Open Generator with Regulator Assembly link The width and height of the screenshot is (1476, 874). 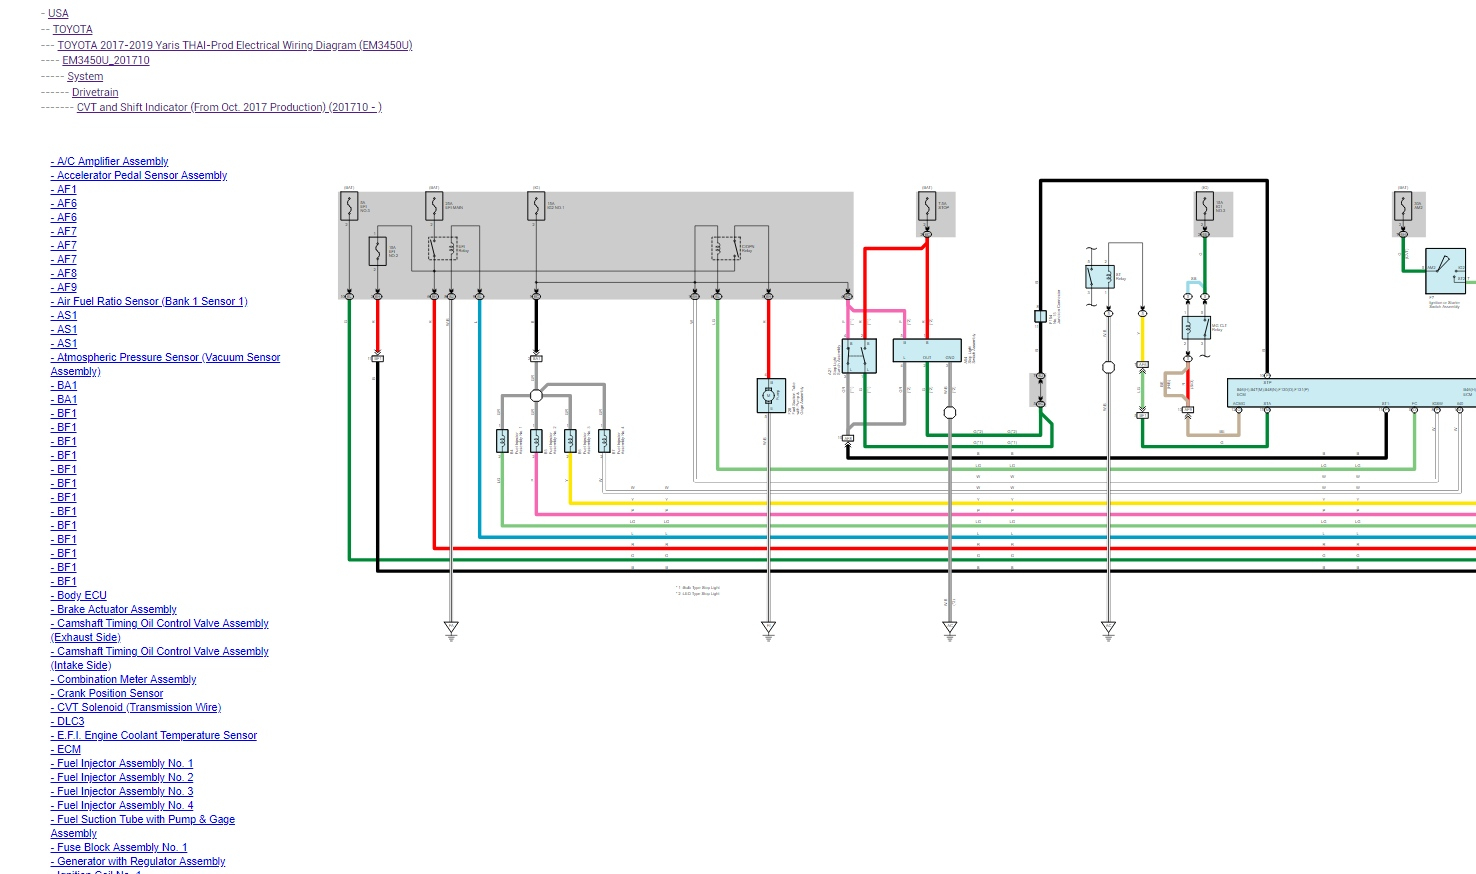coord(138,861)
